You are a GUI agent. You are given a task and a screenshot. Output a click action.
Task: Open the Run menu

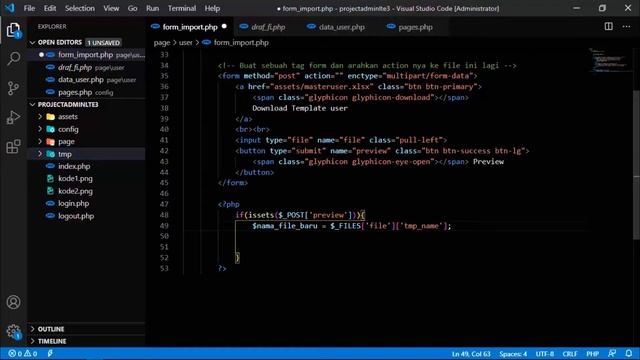(152, 8)
